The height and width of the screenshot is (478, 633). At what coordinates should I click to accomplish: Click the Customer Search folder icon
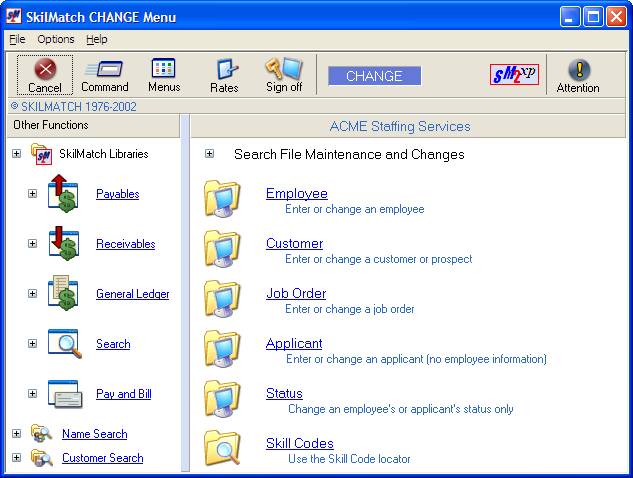(42, 458)
